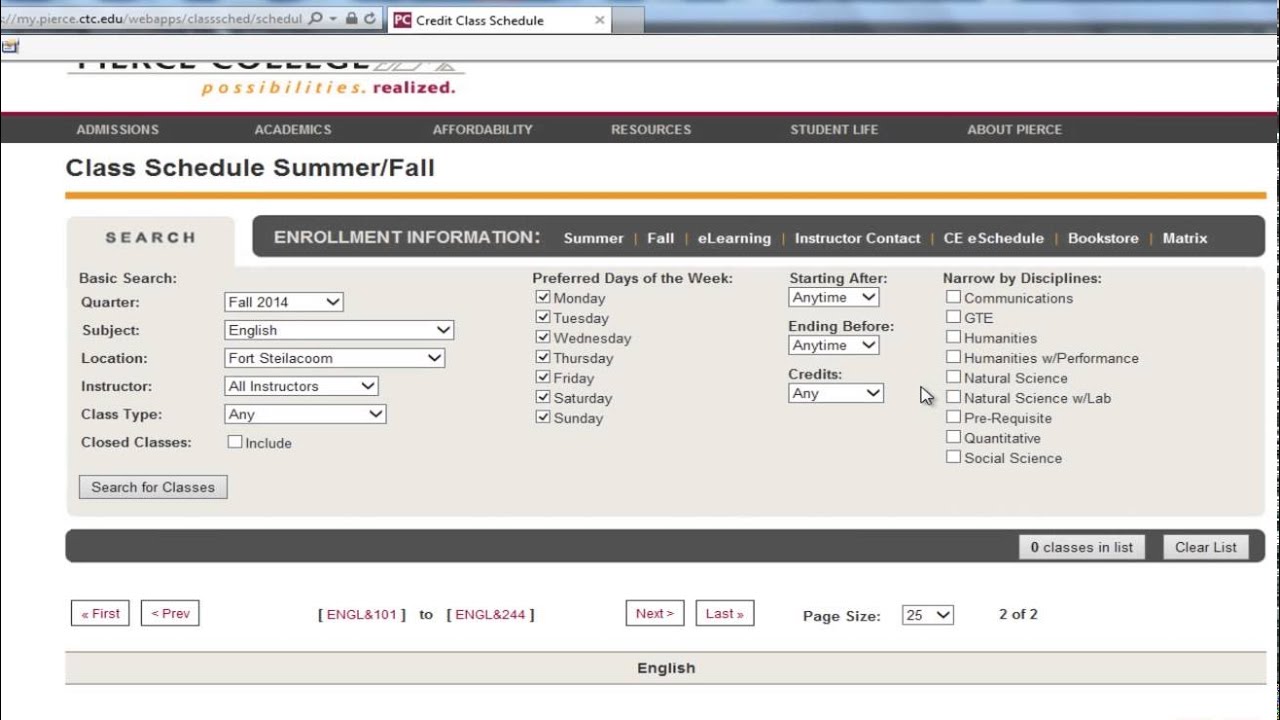Image resolution: width=1280 pixels, height=720 pixels.
Task: Open the Resources nav menu
Action: click(651, 129)
